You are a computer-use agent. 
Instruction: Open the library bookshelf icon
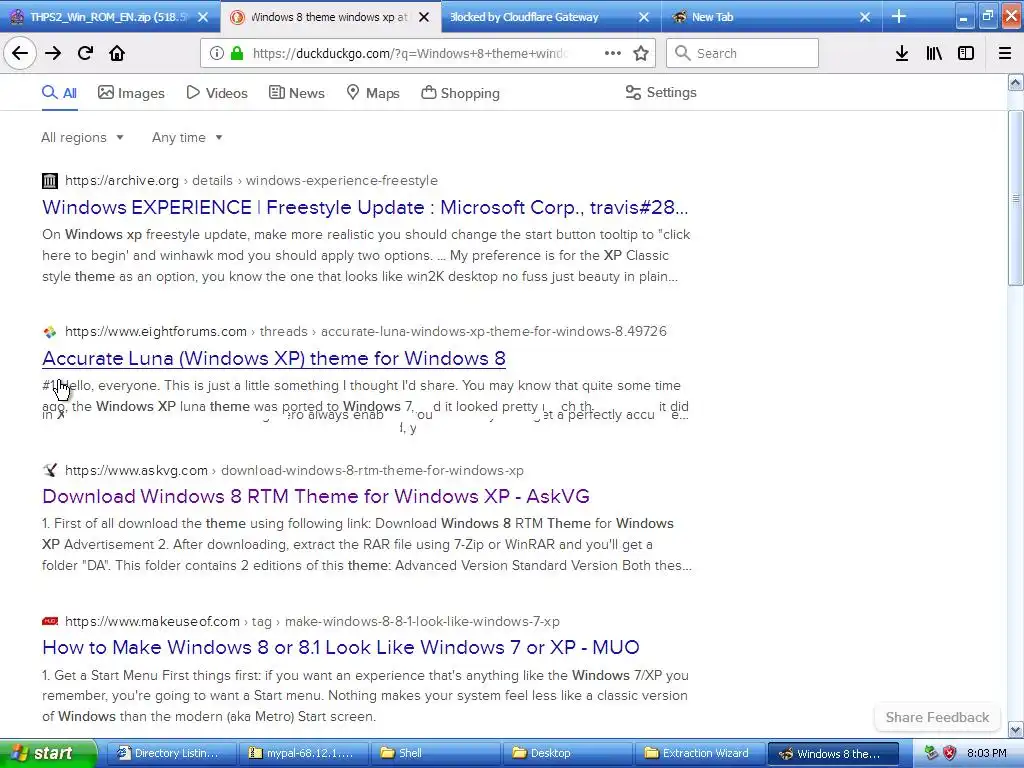(x=934, y=53)
